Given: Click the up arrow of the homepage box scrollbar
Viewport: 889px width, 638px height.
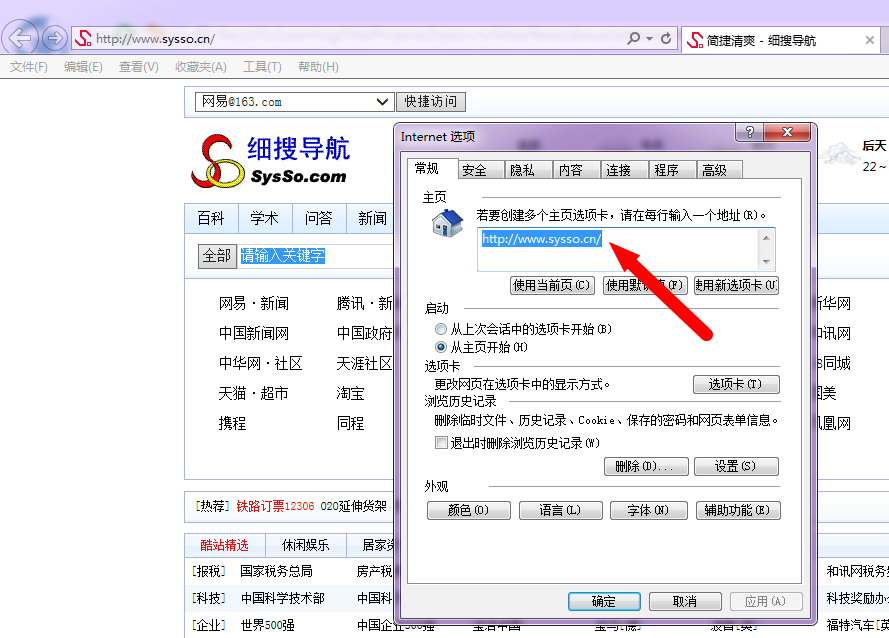Looking at the screenshot, I should tap(766, 238).
